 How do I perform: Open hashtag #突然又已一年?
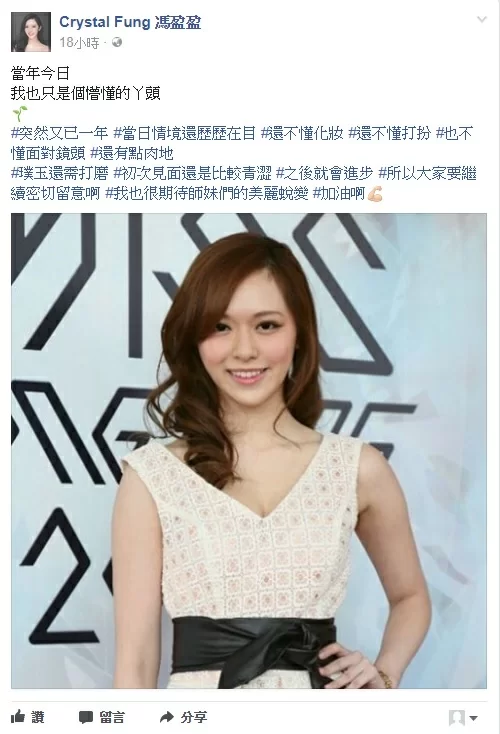pyautogui.click(x=59, y=133)
